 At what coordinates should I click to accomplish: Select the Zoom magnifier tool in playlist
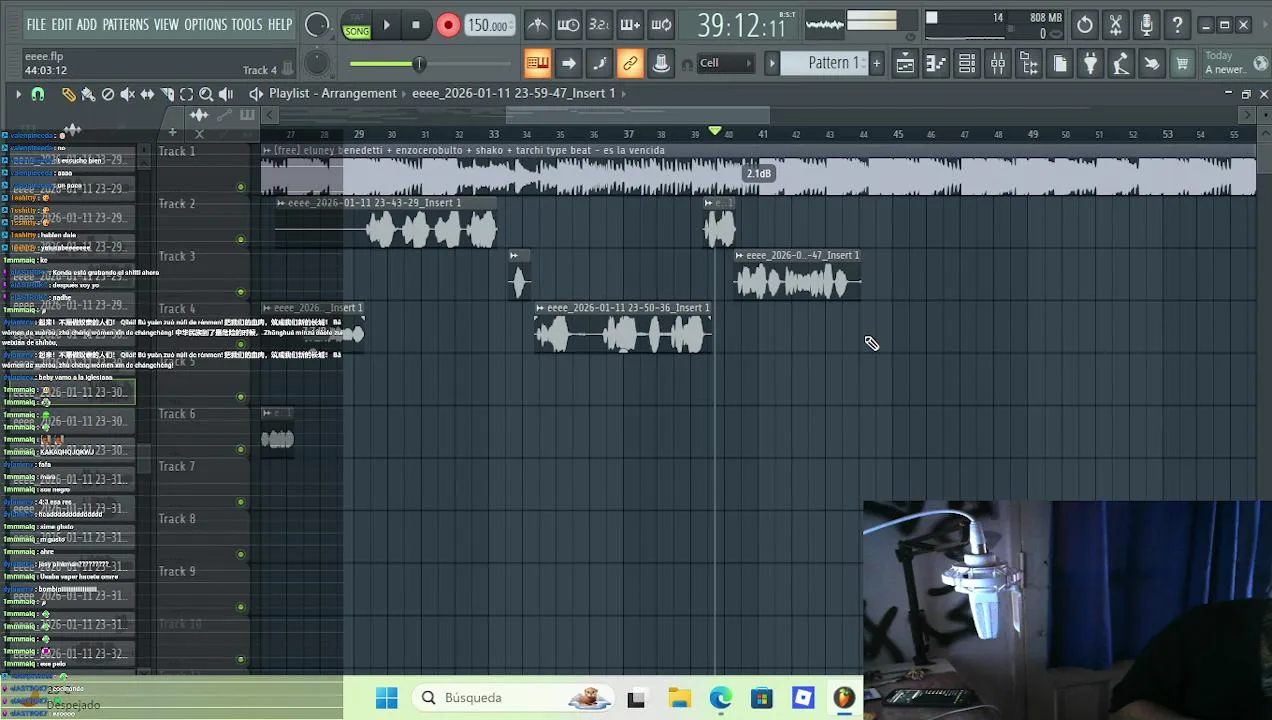point(206,94)
